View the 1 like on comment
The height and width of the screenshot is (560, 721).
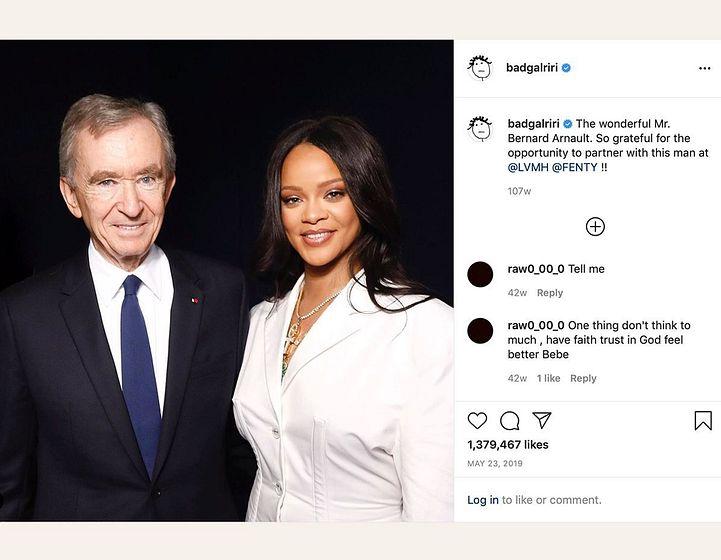point(548,379)
